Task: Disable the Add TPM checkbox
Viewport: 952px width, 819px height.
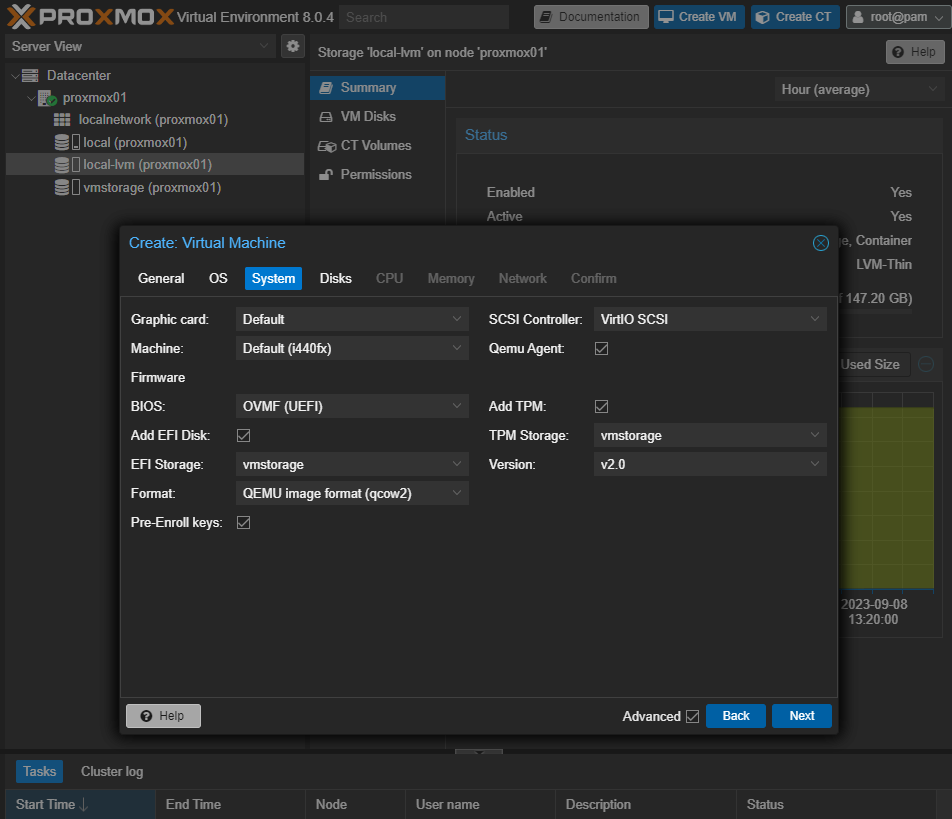Action: (601, 407)
